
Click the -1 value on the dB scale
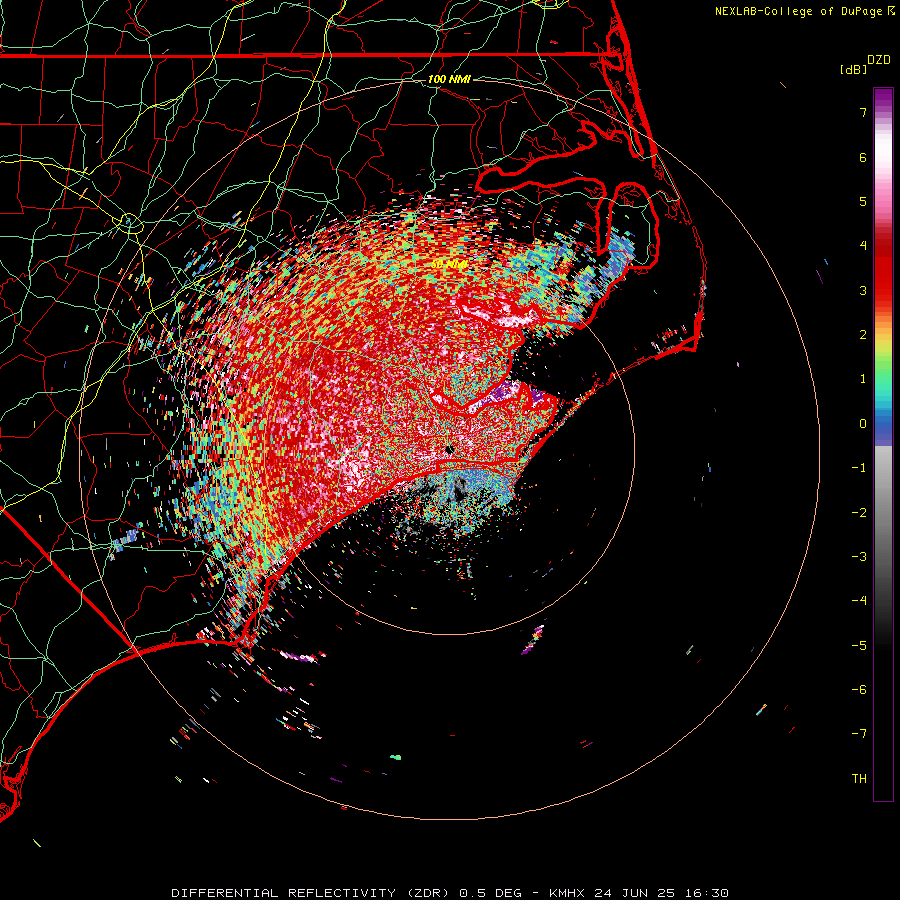click(x=859, y=468)
